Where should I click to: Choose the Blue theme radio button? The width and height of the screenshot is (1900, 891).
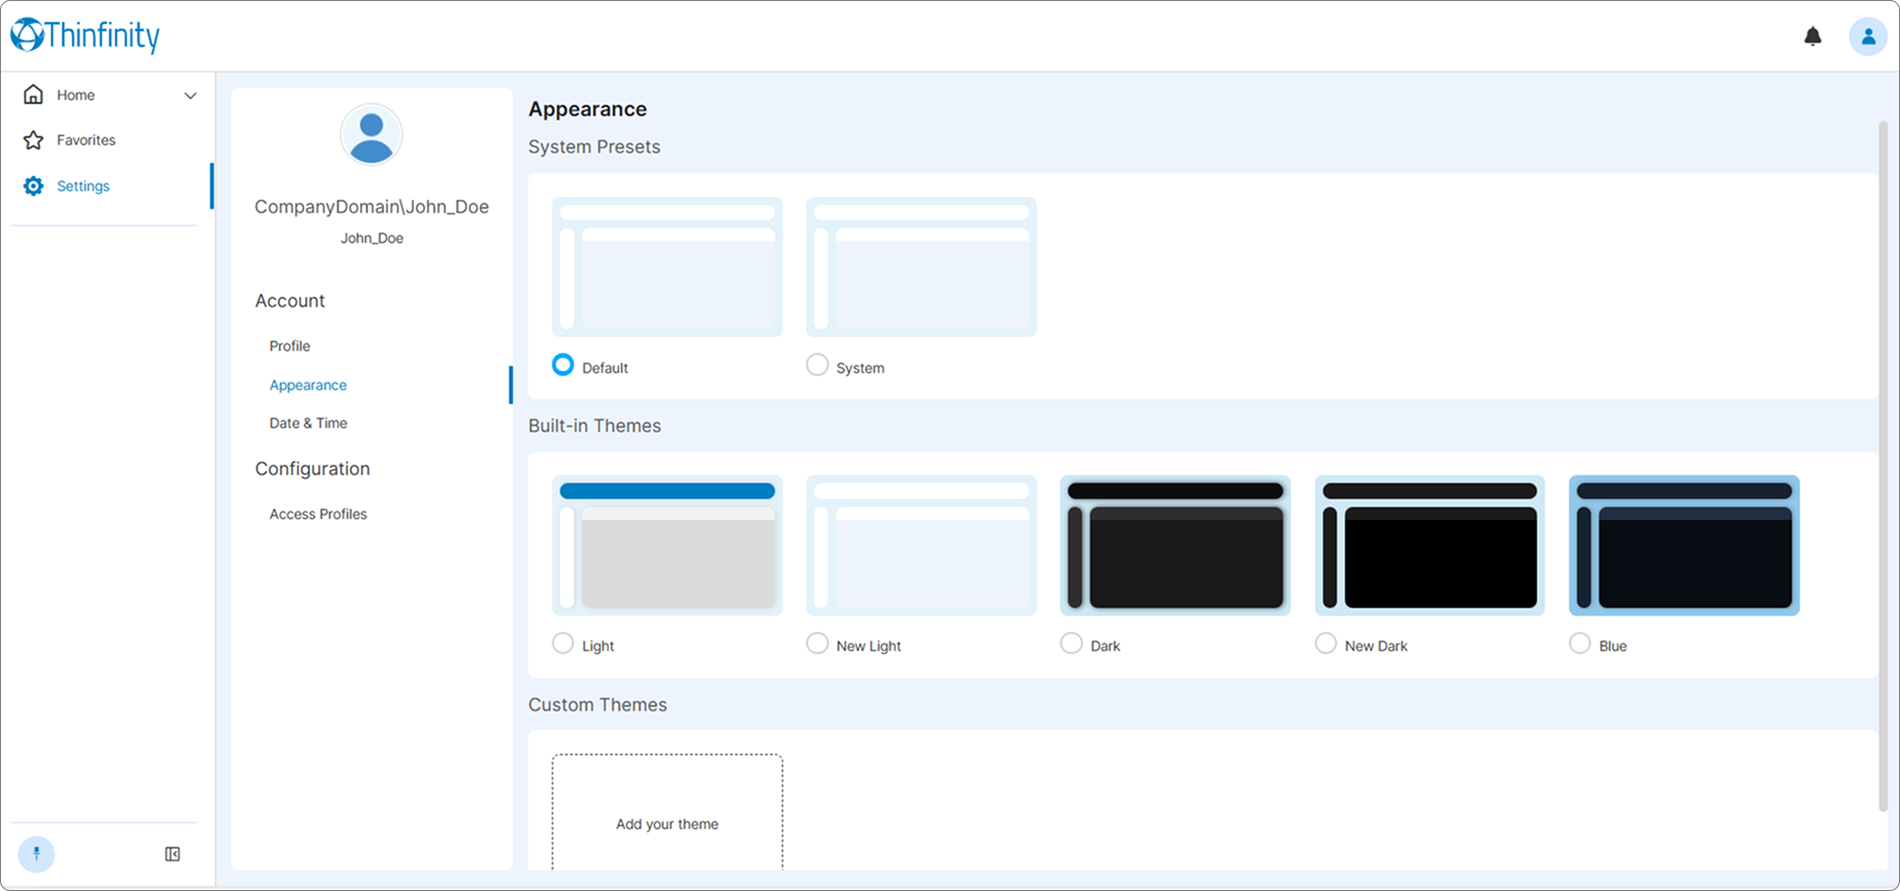tap(1580, 643)
